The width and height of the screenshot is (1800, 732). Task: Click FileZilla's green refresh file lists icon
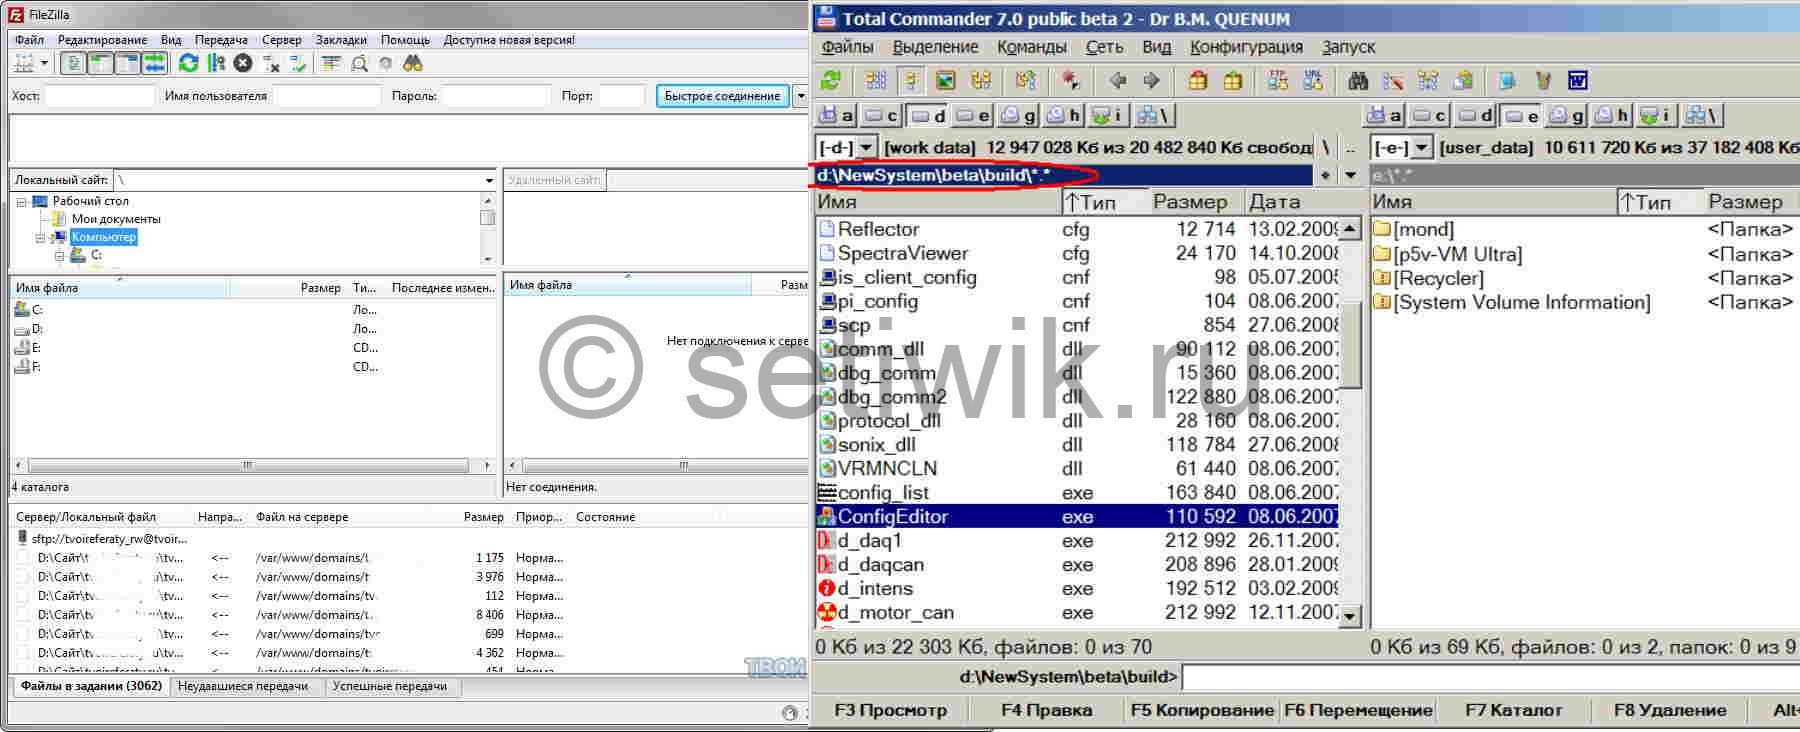tap(188, 63)
